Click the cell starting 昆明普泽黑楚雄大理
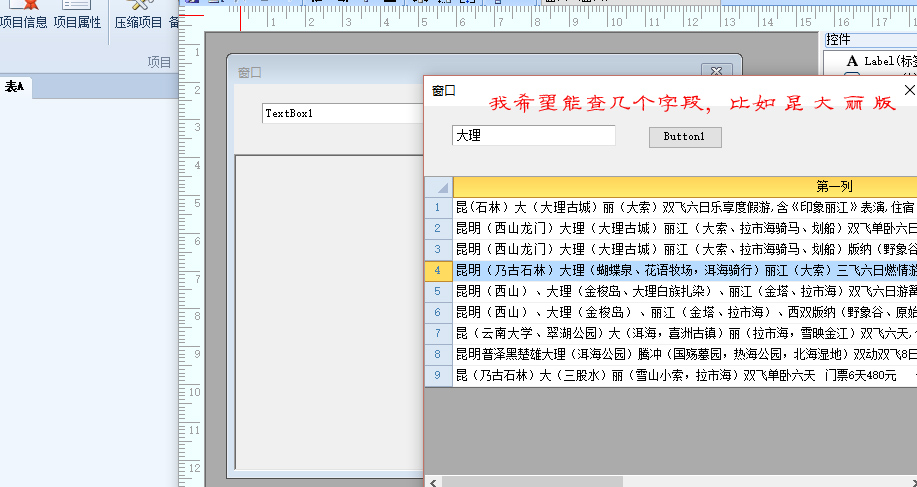This screenshot has height=487, width=917. coord(685,354)
